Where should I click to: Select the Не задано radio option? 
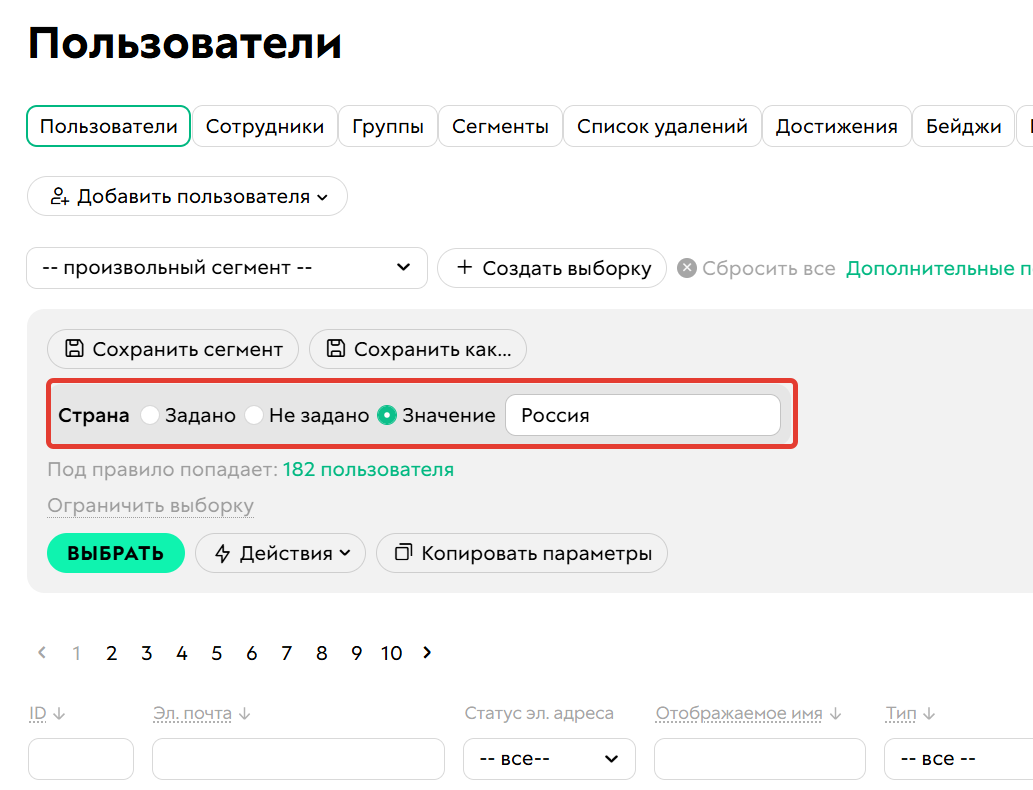click(254, 414)
